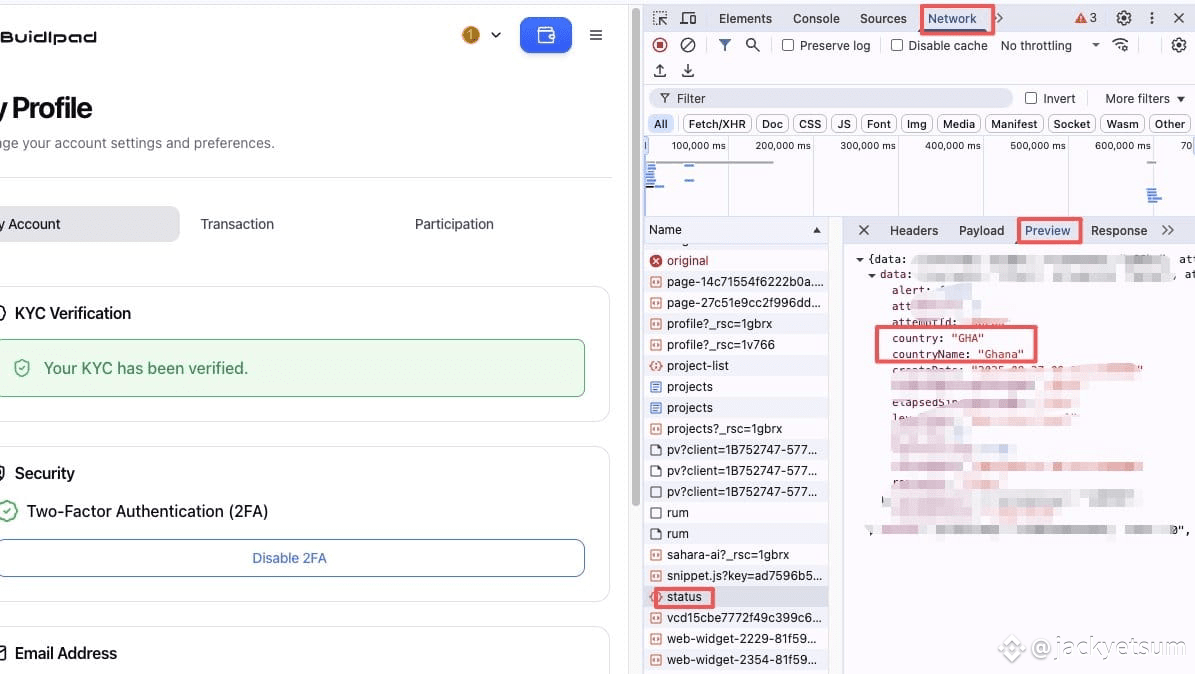Viewport: 1195px width, 674px height.
Task: Switch to the Sources panel tab
Action: [x=883, y=18]
